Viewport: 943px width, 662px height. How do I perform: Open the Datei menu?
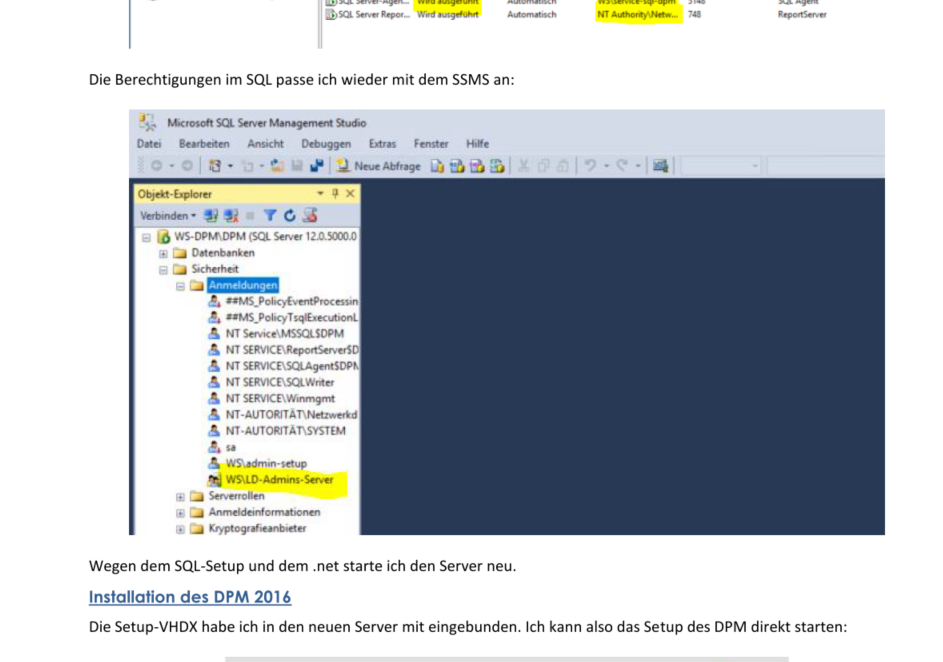(x=149, y=144)
